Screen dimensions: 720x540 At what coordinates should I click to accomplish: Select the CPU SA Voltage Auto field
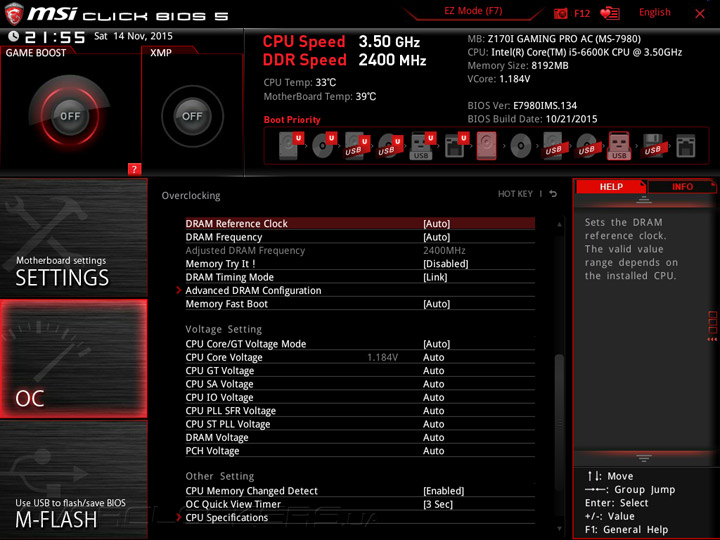(433, 384)
